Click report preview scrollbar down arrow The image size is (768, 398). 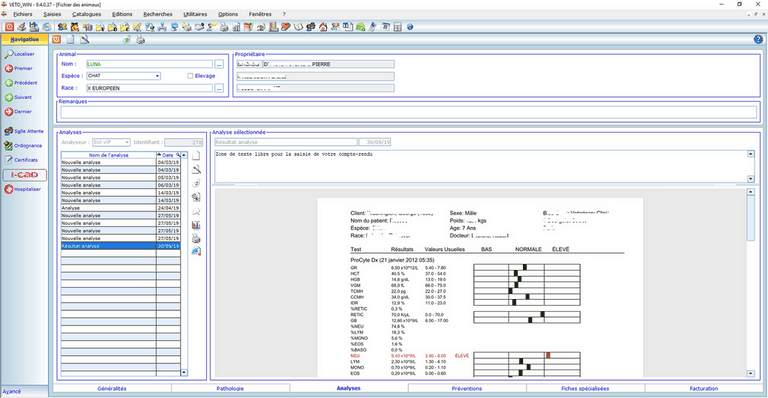click(751, 374)
